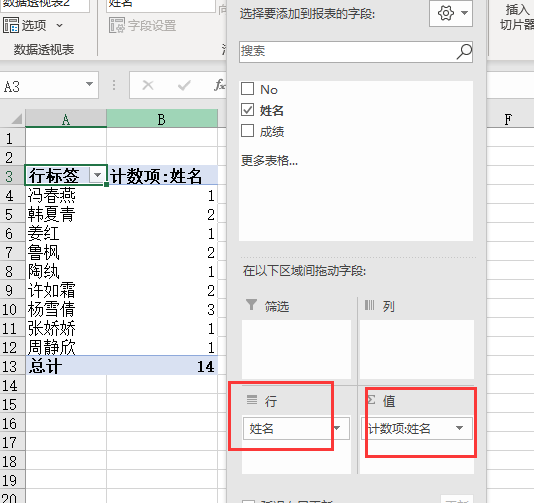Open dropdown arrow of 计数项:姓名 value field
This screenshot has height=503, width=534.
(459, 428)
